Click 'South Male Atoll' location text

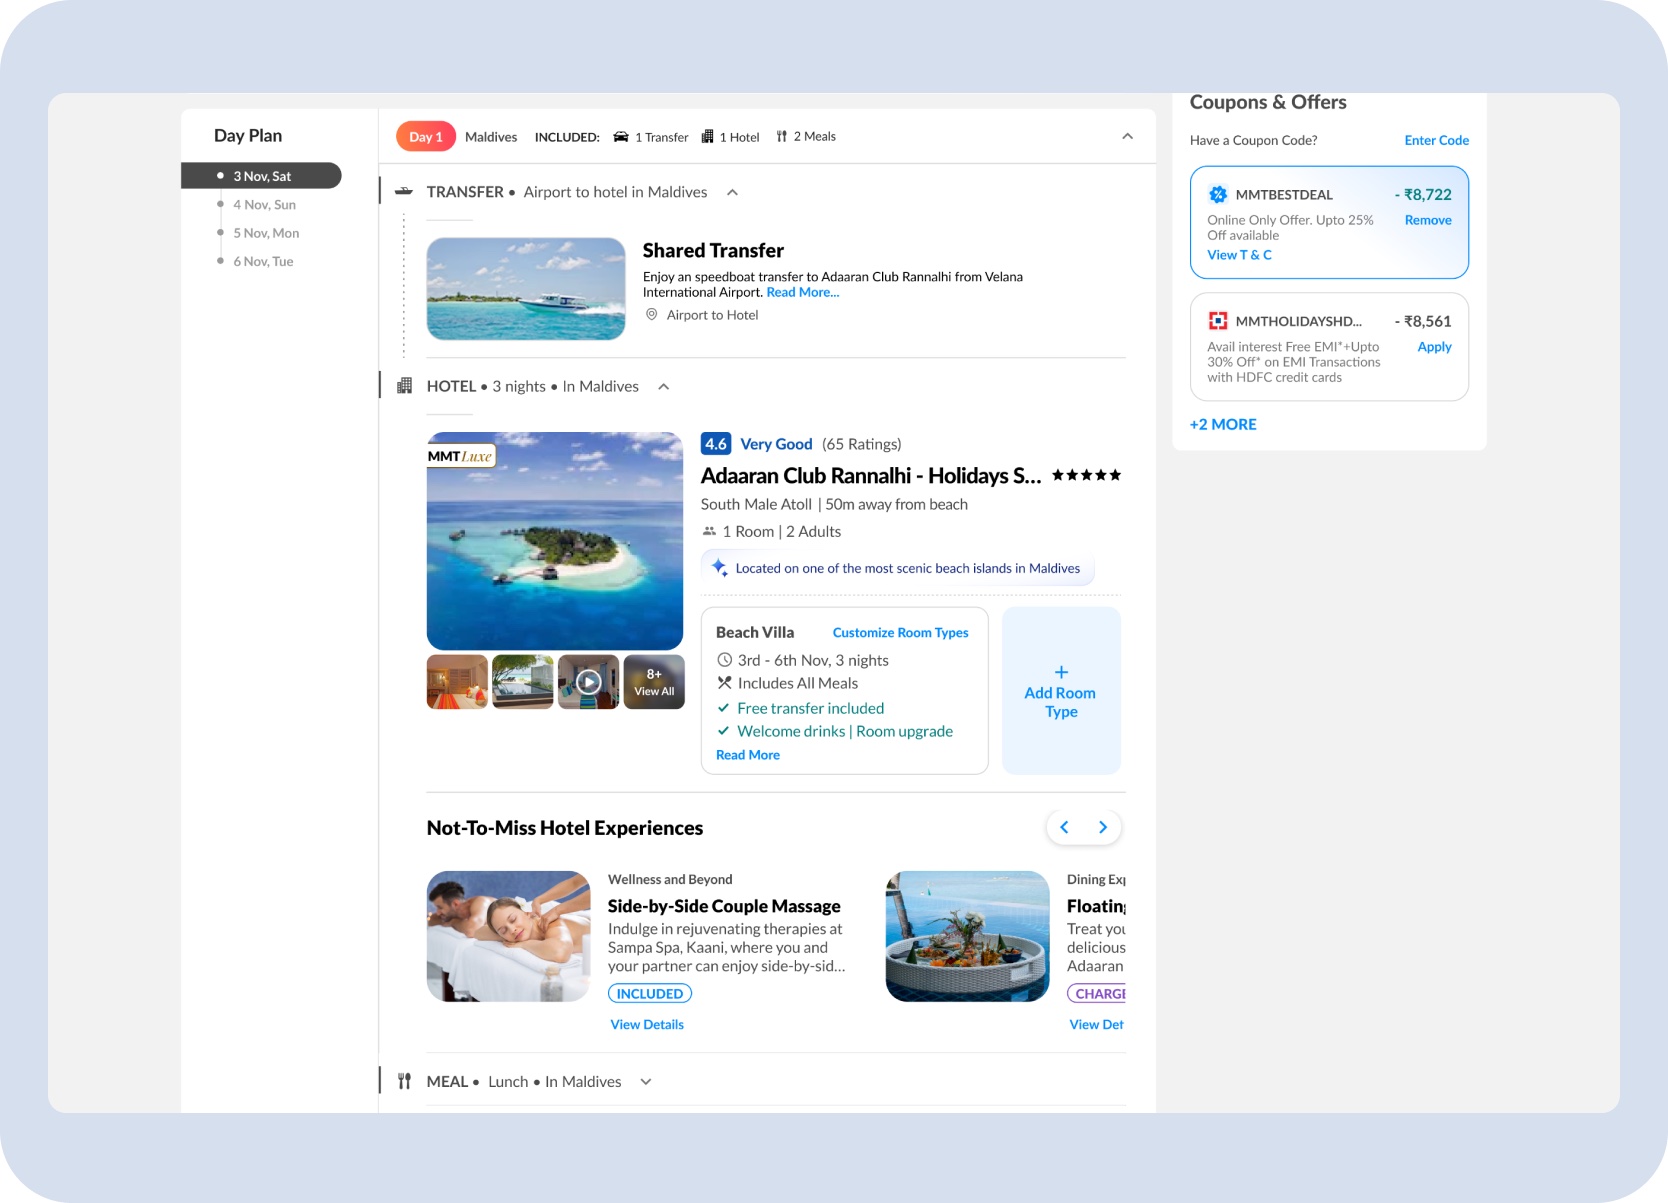(756, 504)
